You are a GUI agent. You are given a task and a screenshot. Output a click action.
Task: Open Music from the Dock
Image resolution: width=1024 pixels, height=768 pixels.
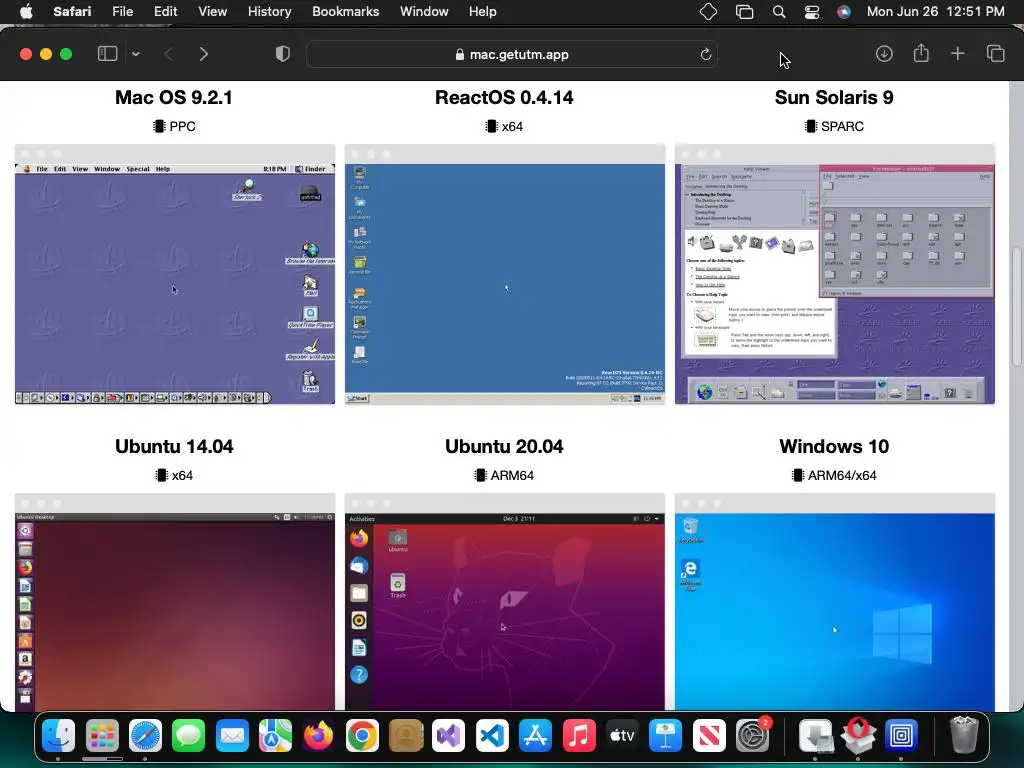click(579, 736)
